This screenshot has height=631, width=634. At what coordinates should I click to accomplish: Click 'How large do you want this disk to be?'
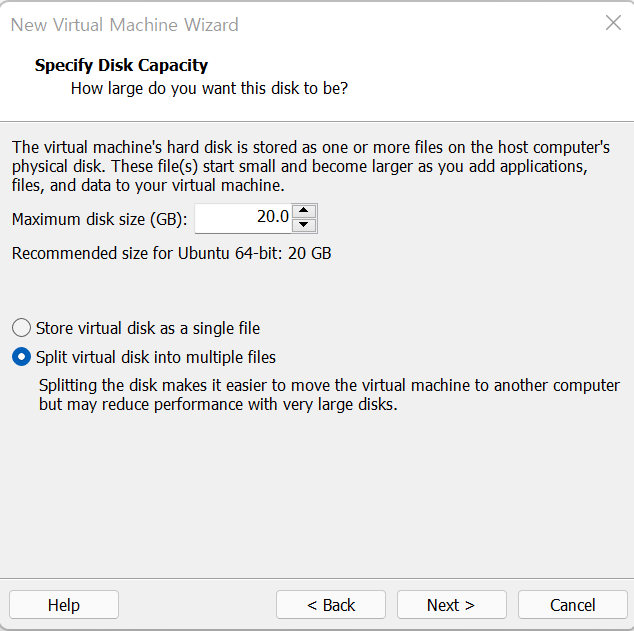(209, 88)
